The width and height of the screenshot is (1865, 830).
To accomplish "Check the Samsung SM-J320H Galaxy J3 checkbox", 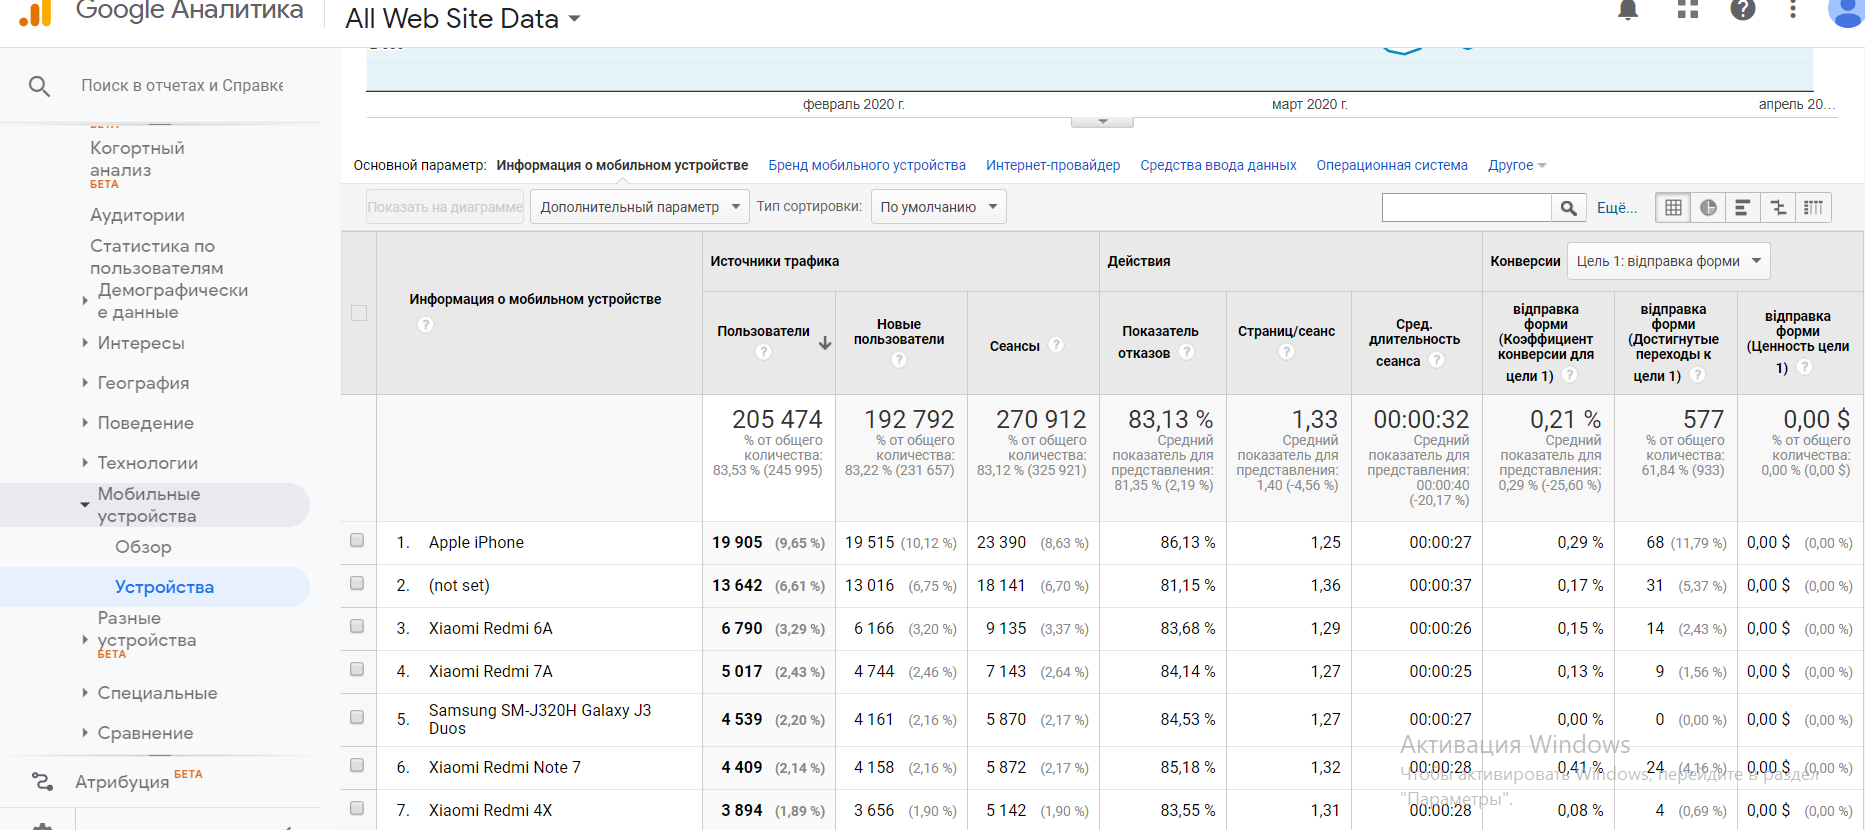I will [357, 718].
